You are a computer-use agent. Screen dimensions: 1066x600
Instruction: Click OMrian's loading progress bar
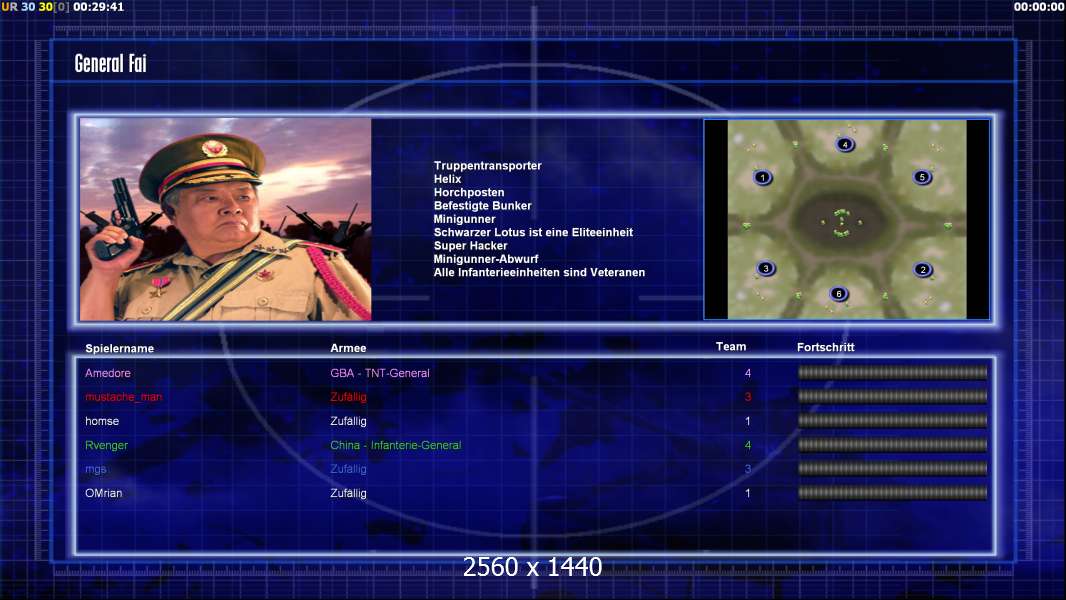(x=892, y=493)
